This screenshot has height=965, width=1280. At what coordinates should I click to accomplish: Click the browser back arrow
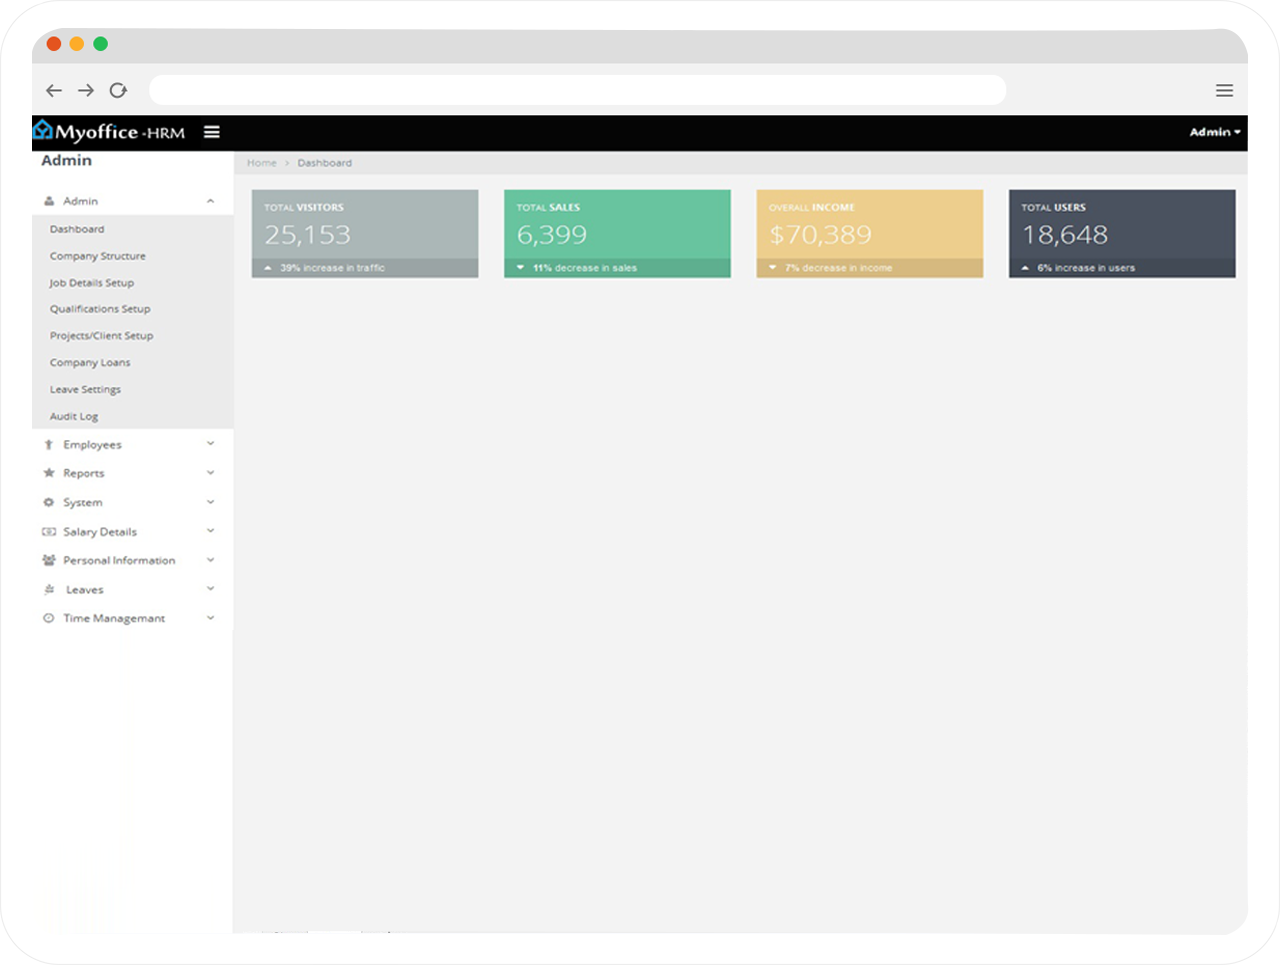(54, 91)
